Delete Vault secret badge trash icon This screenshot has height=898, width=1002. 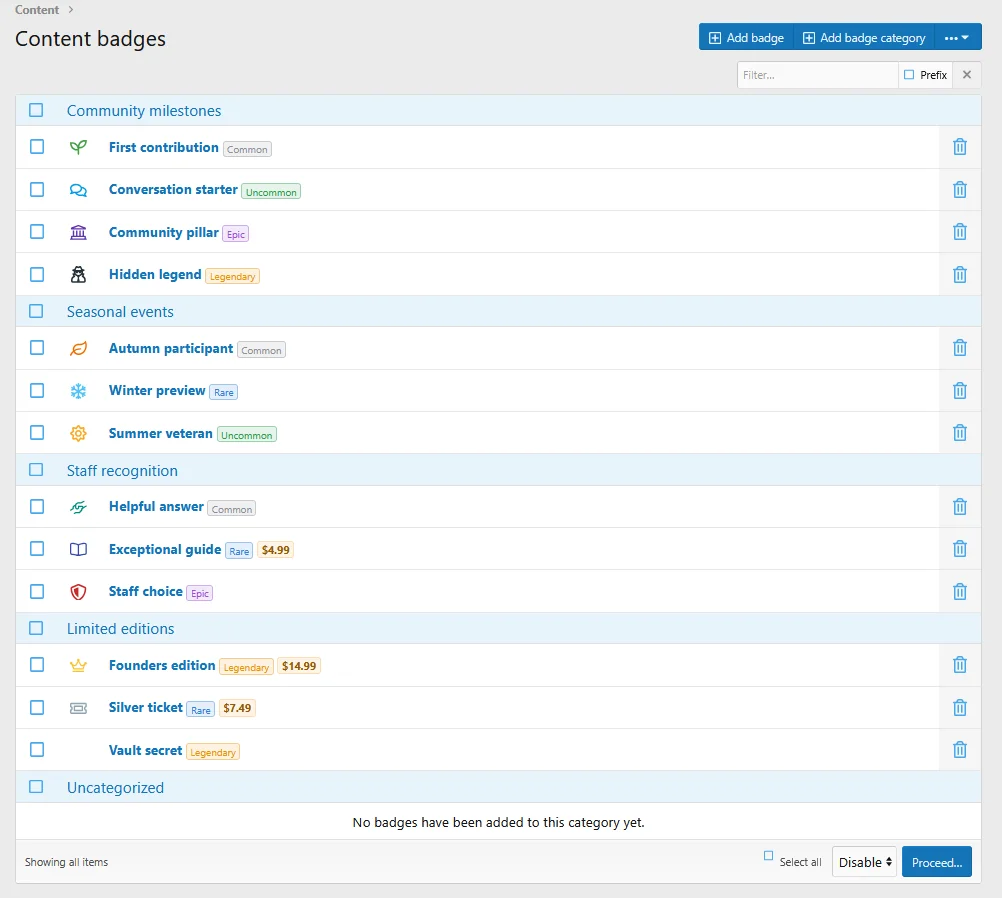(x=959, y=750)
